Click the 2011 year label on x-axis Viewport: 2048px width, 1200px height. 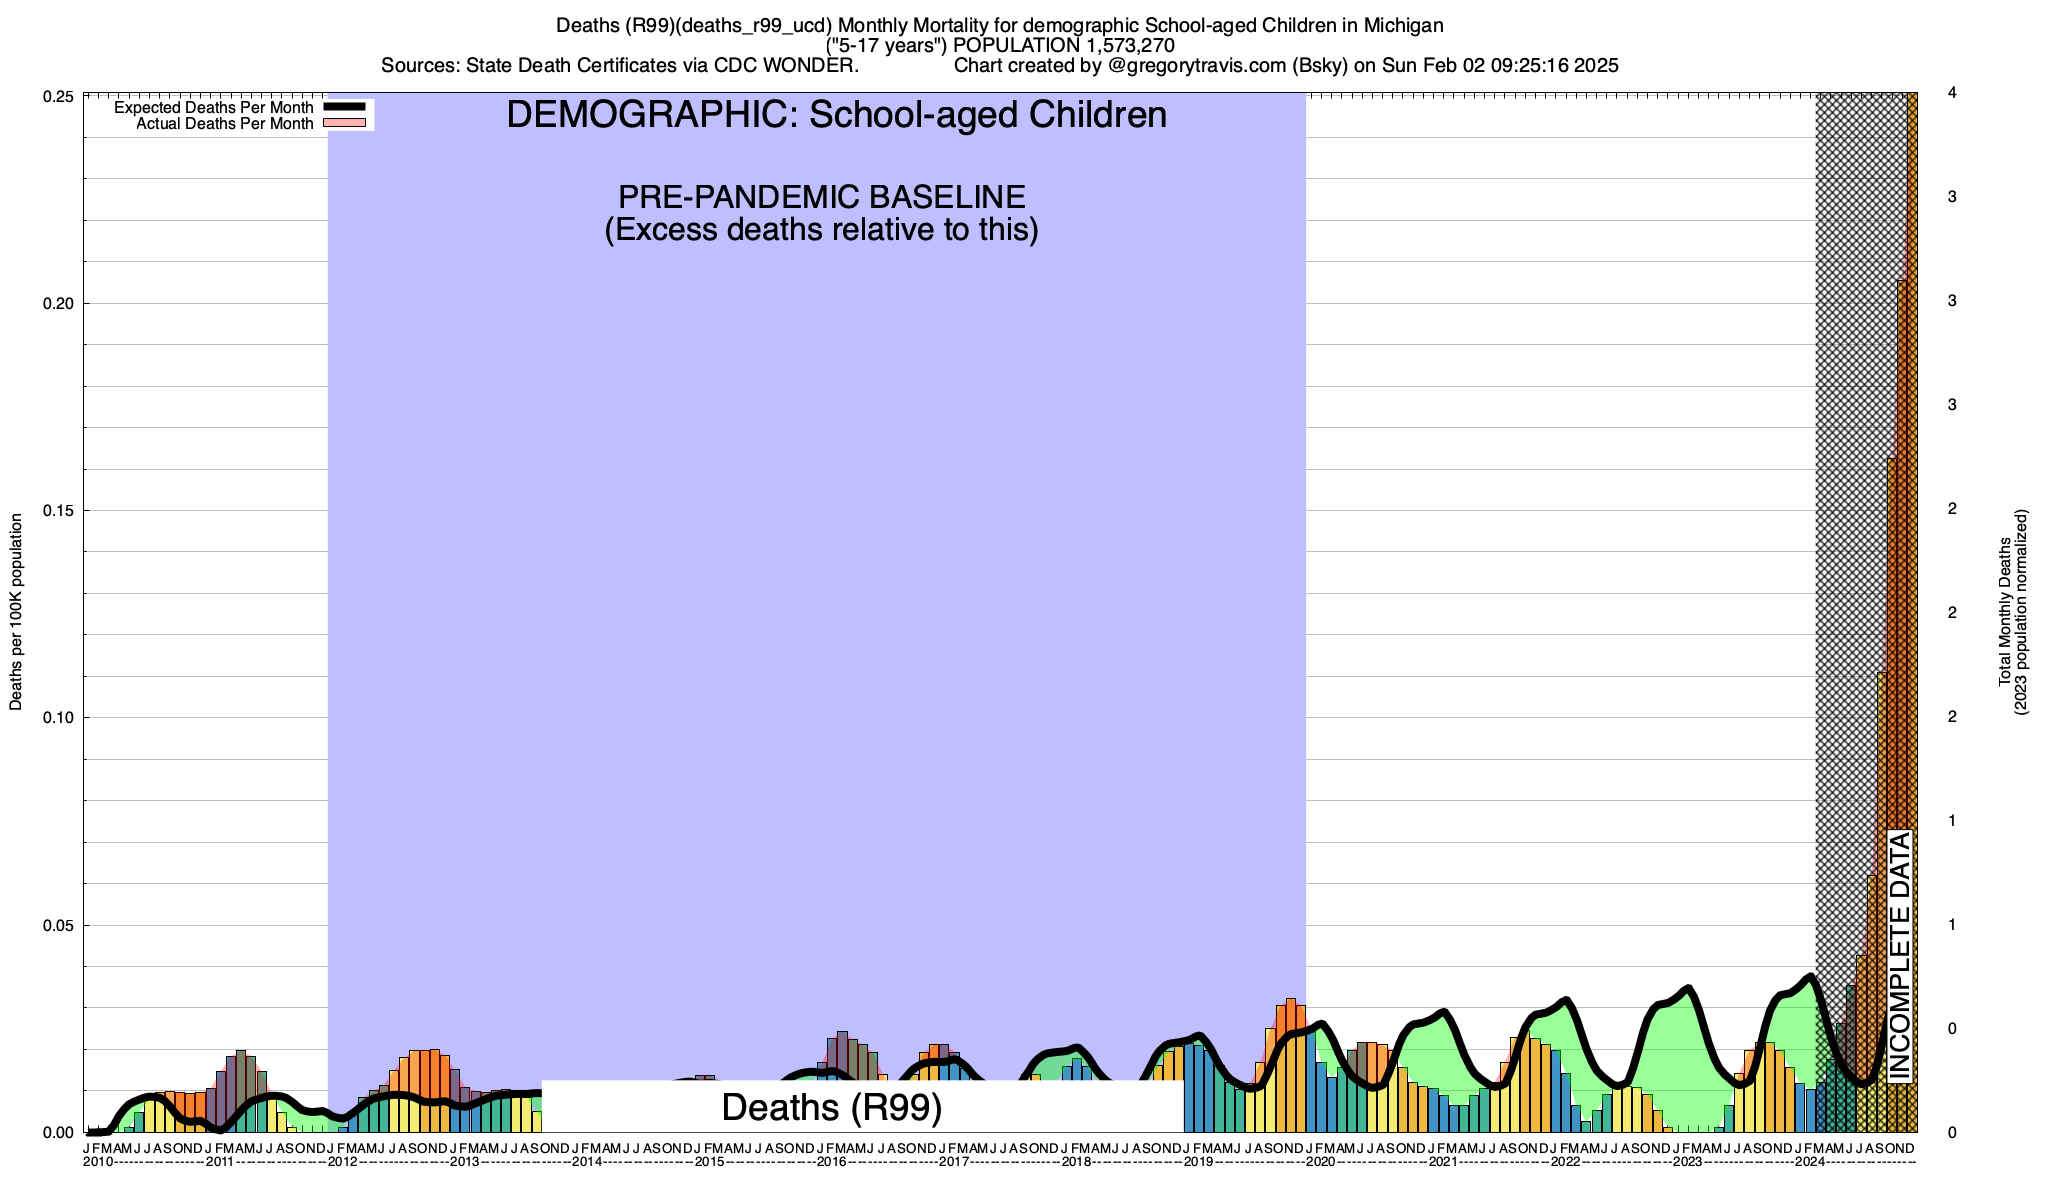(x=220, y=1162)
